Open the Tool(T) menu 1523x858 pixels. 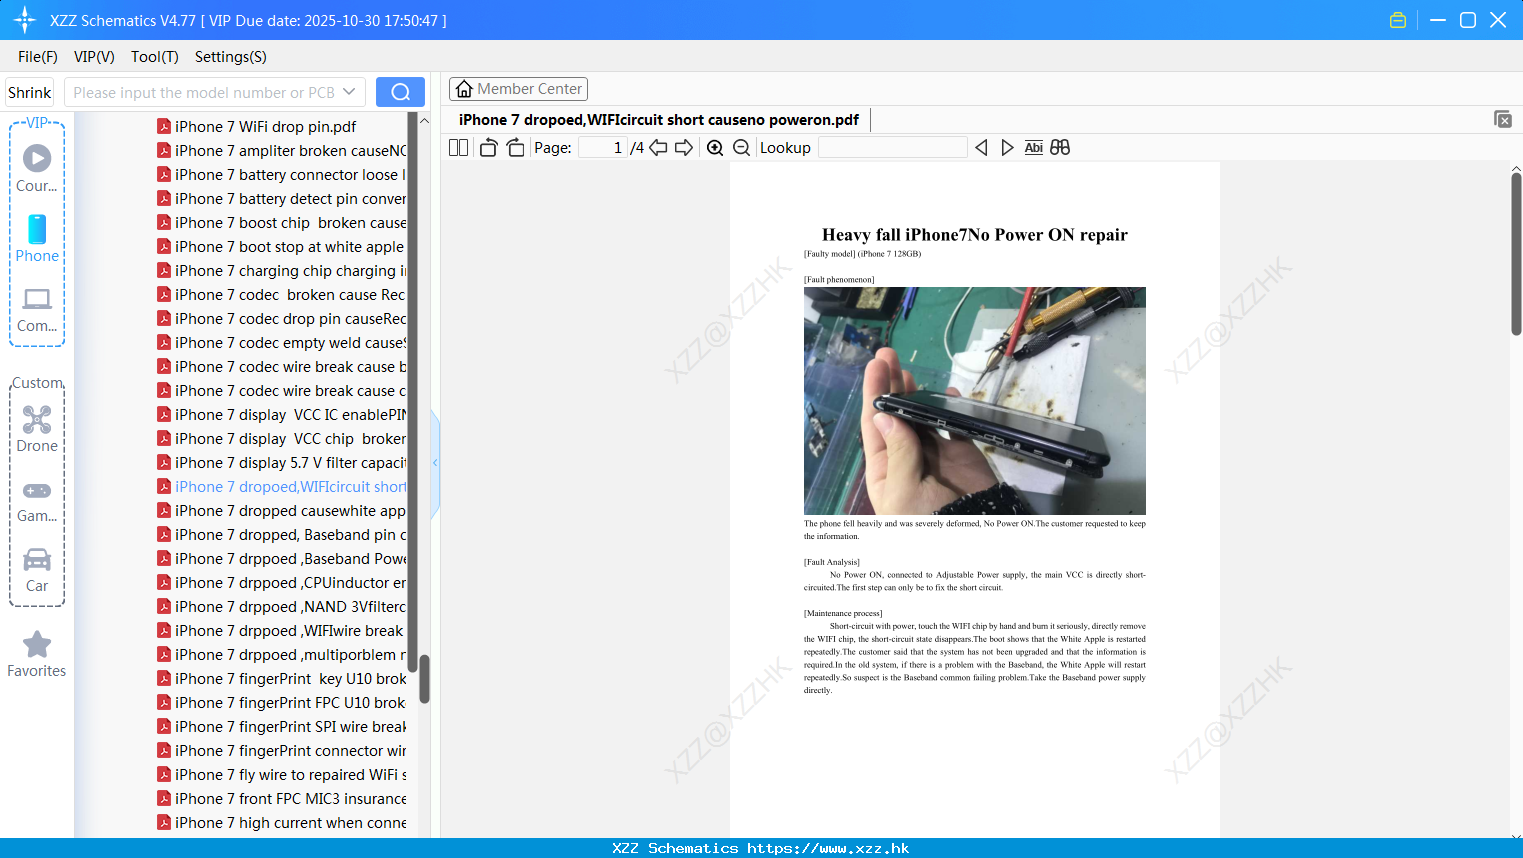155,57
